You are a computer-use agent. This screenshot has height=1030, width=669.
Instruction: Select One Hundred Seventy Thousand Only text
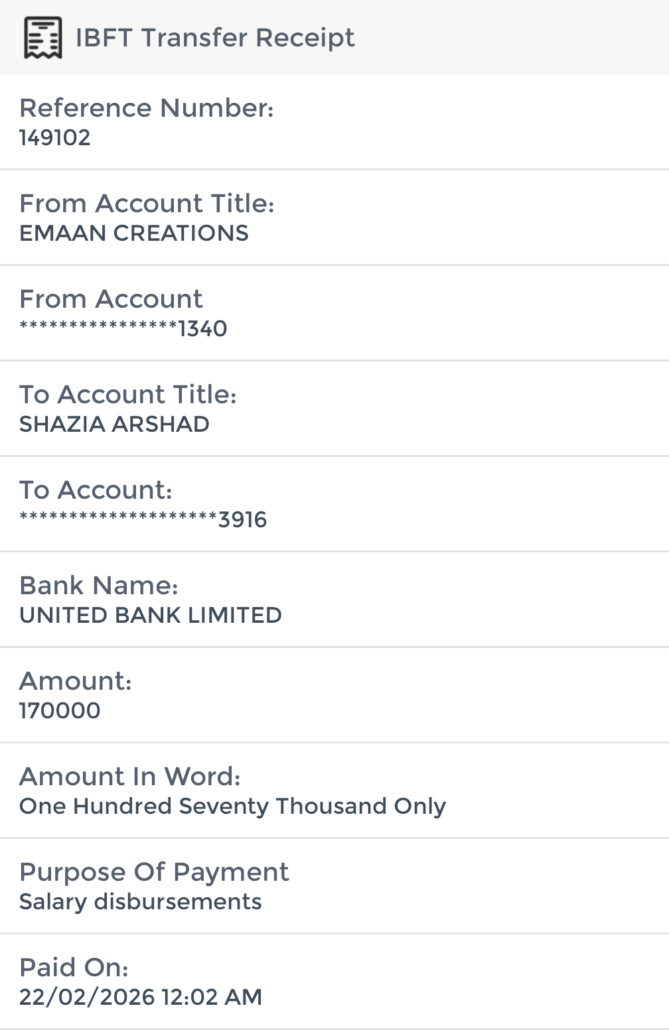[x=232, y=806]
